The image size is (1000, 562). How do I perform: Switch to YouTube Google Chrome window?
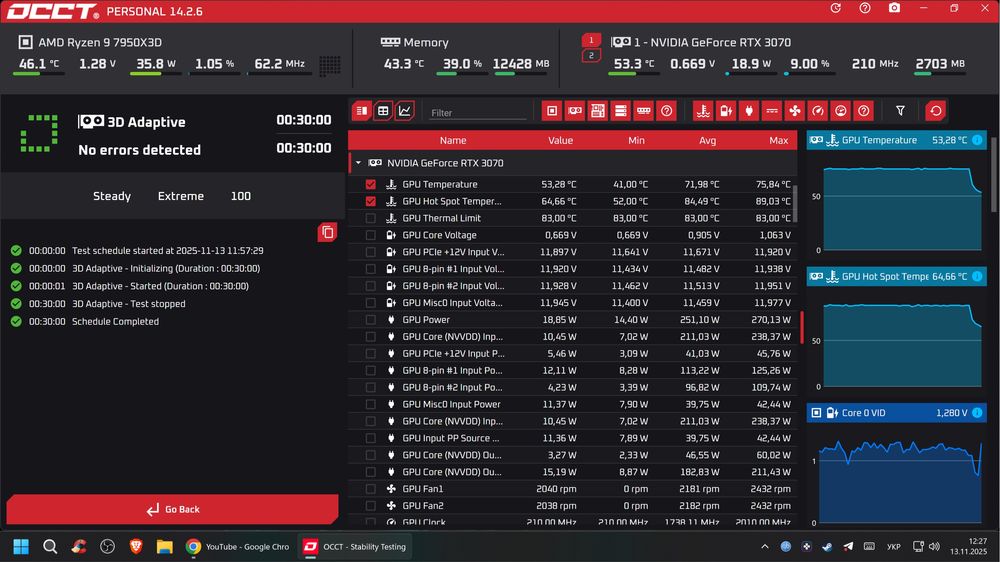(237, 547)
